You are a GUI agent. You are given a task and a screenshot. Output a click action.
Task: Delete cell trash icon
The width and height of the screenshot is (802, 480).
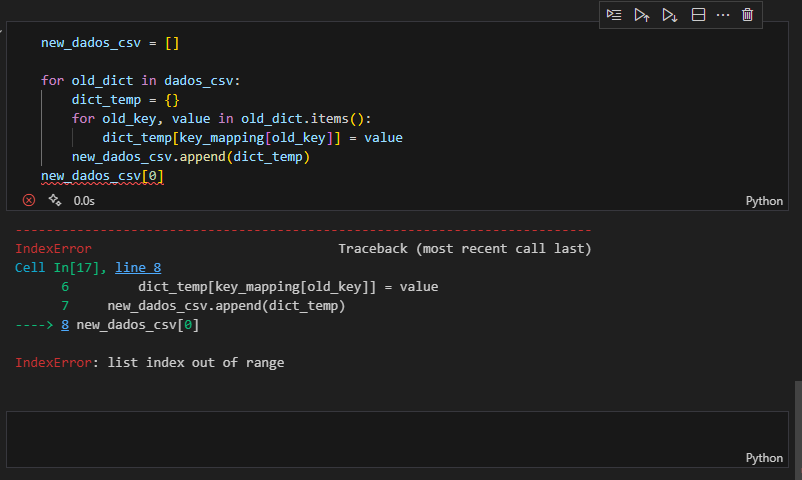click(747, 15)
